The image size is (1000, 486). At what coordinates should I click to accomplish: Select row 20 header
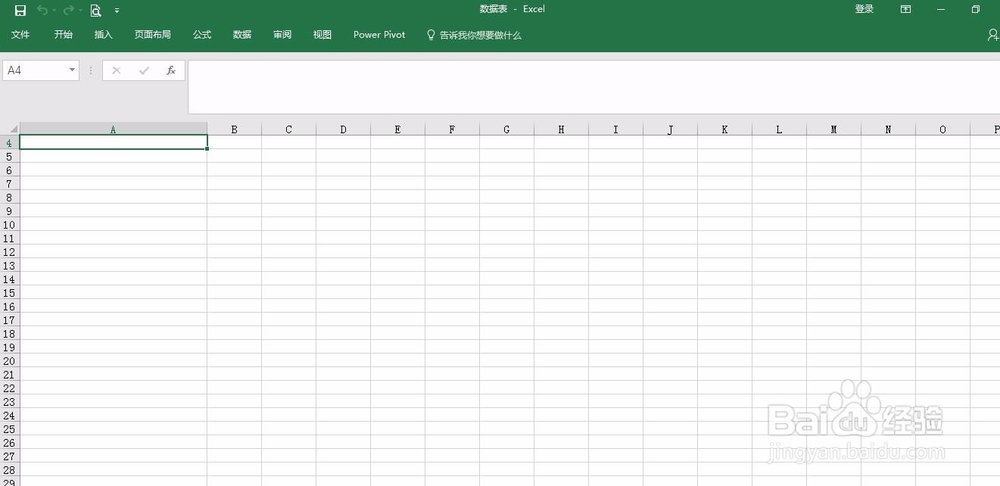10,361
